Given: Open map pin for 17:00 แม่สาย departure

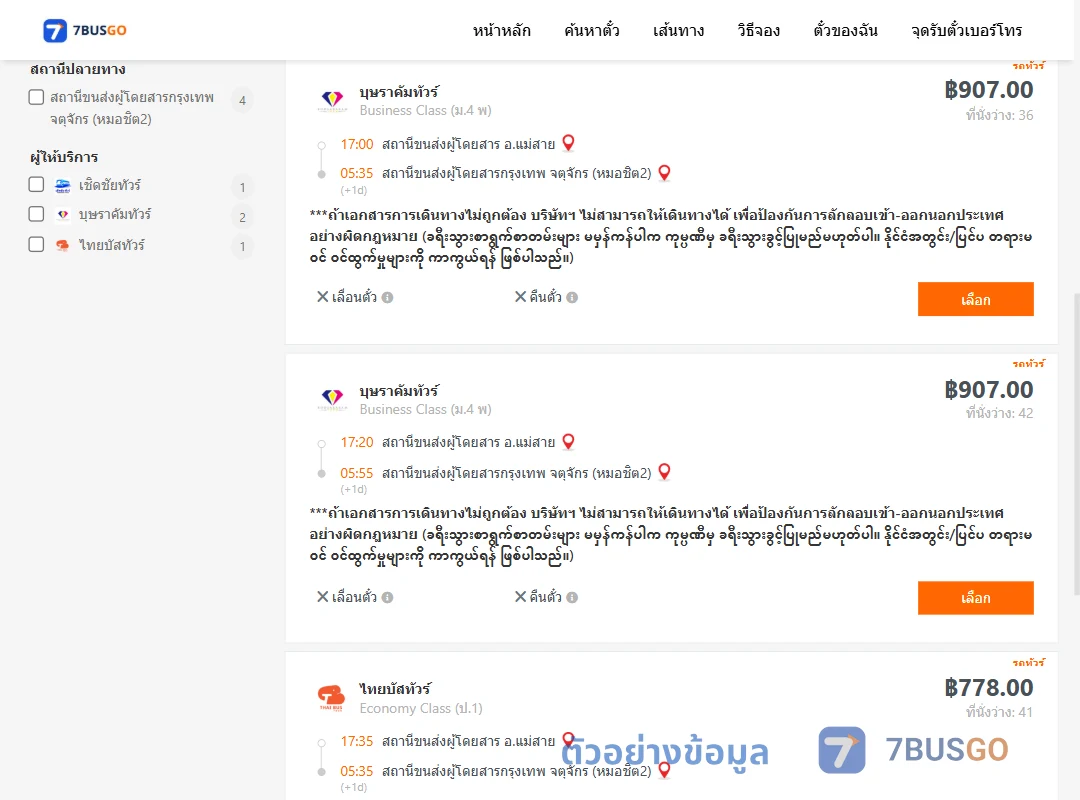Looking at the screenshot, I should [568, 143].
